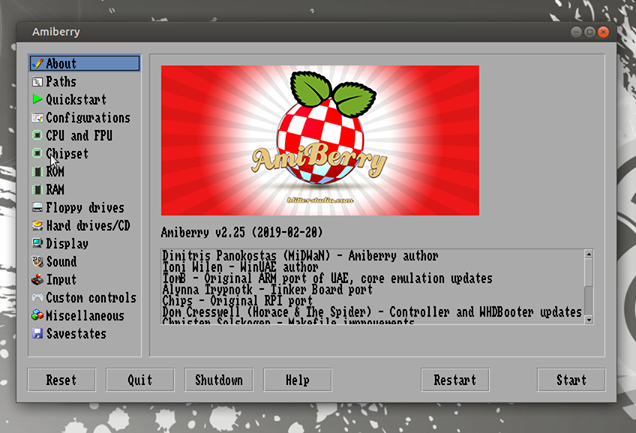Screen dimensions: 636x433
Task: Click the green Quickstart arrow icon
Action: [37, 99]
